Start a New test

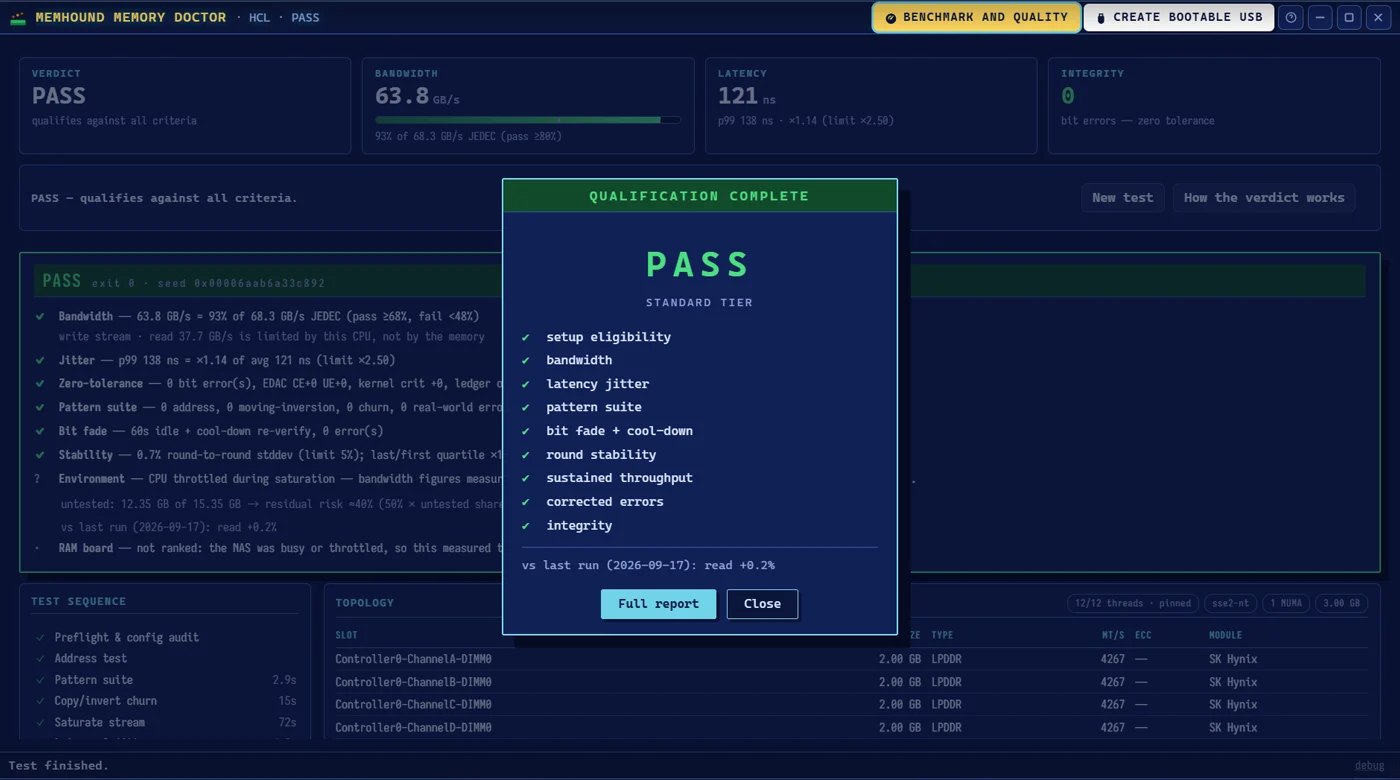(1123, 198)
